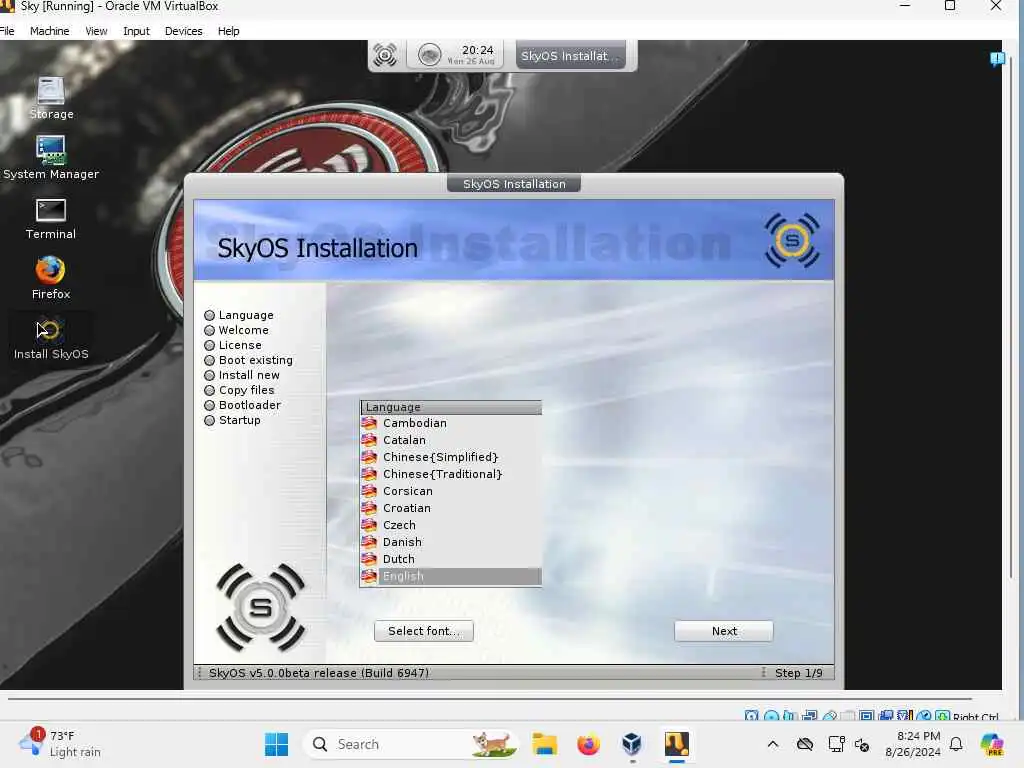Select the highlighted English language row
The height and width of the screenshot is (768, 1024).
tap(451, 576)
